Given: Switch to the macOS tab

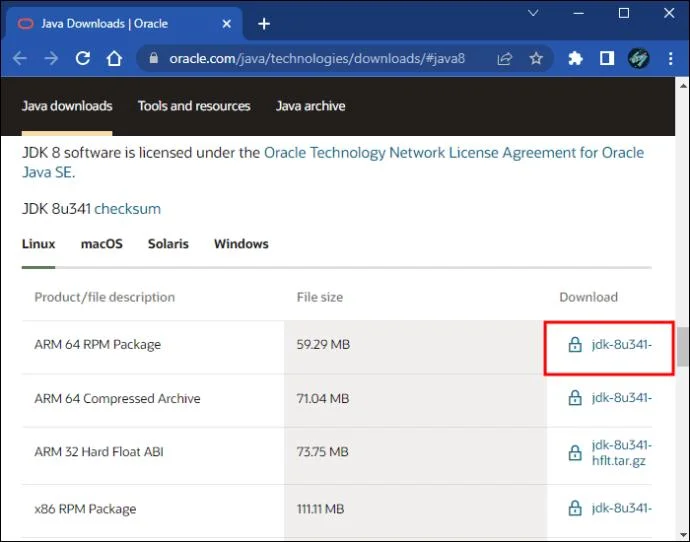Looking at the screenshot, I should tap(102, 244).
